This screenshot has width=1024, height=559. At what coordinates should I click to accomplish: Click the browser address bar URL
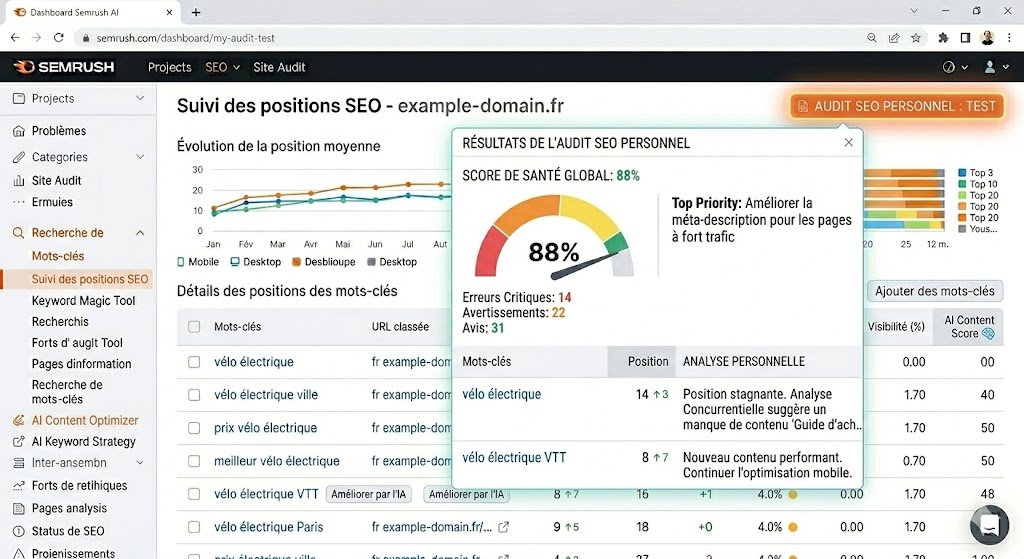pyautogui.click(x=185, y=38)
